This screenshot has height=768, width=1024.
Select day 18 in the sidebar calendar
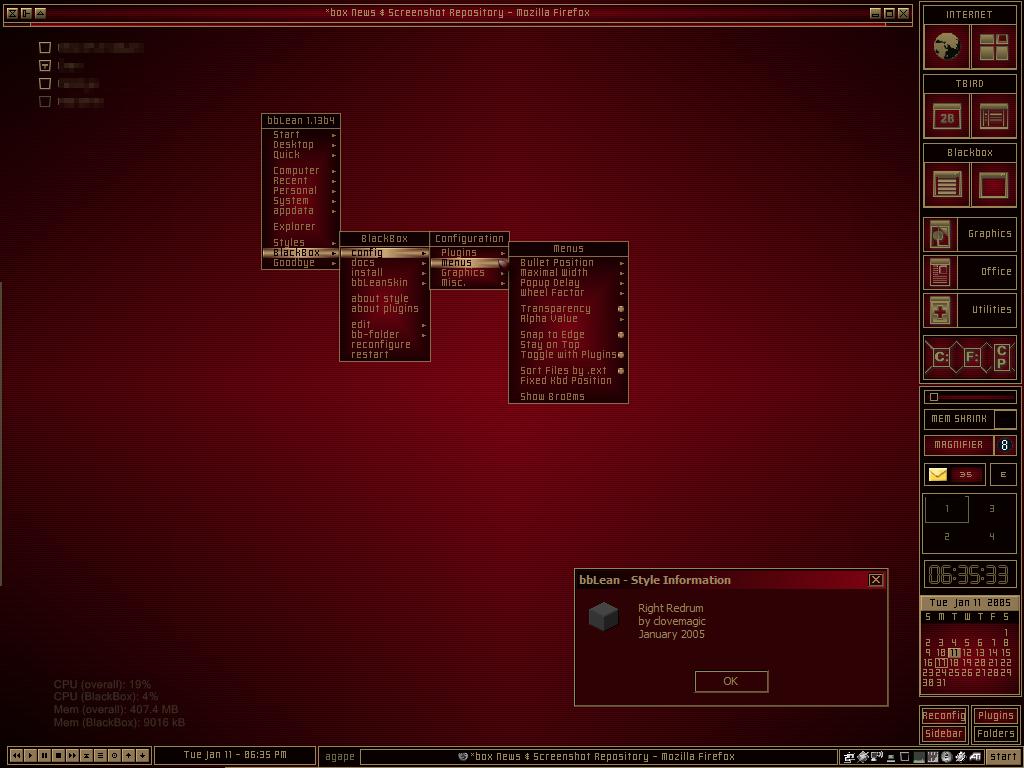[954, 663]
